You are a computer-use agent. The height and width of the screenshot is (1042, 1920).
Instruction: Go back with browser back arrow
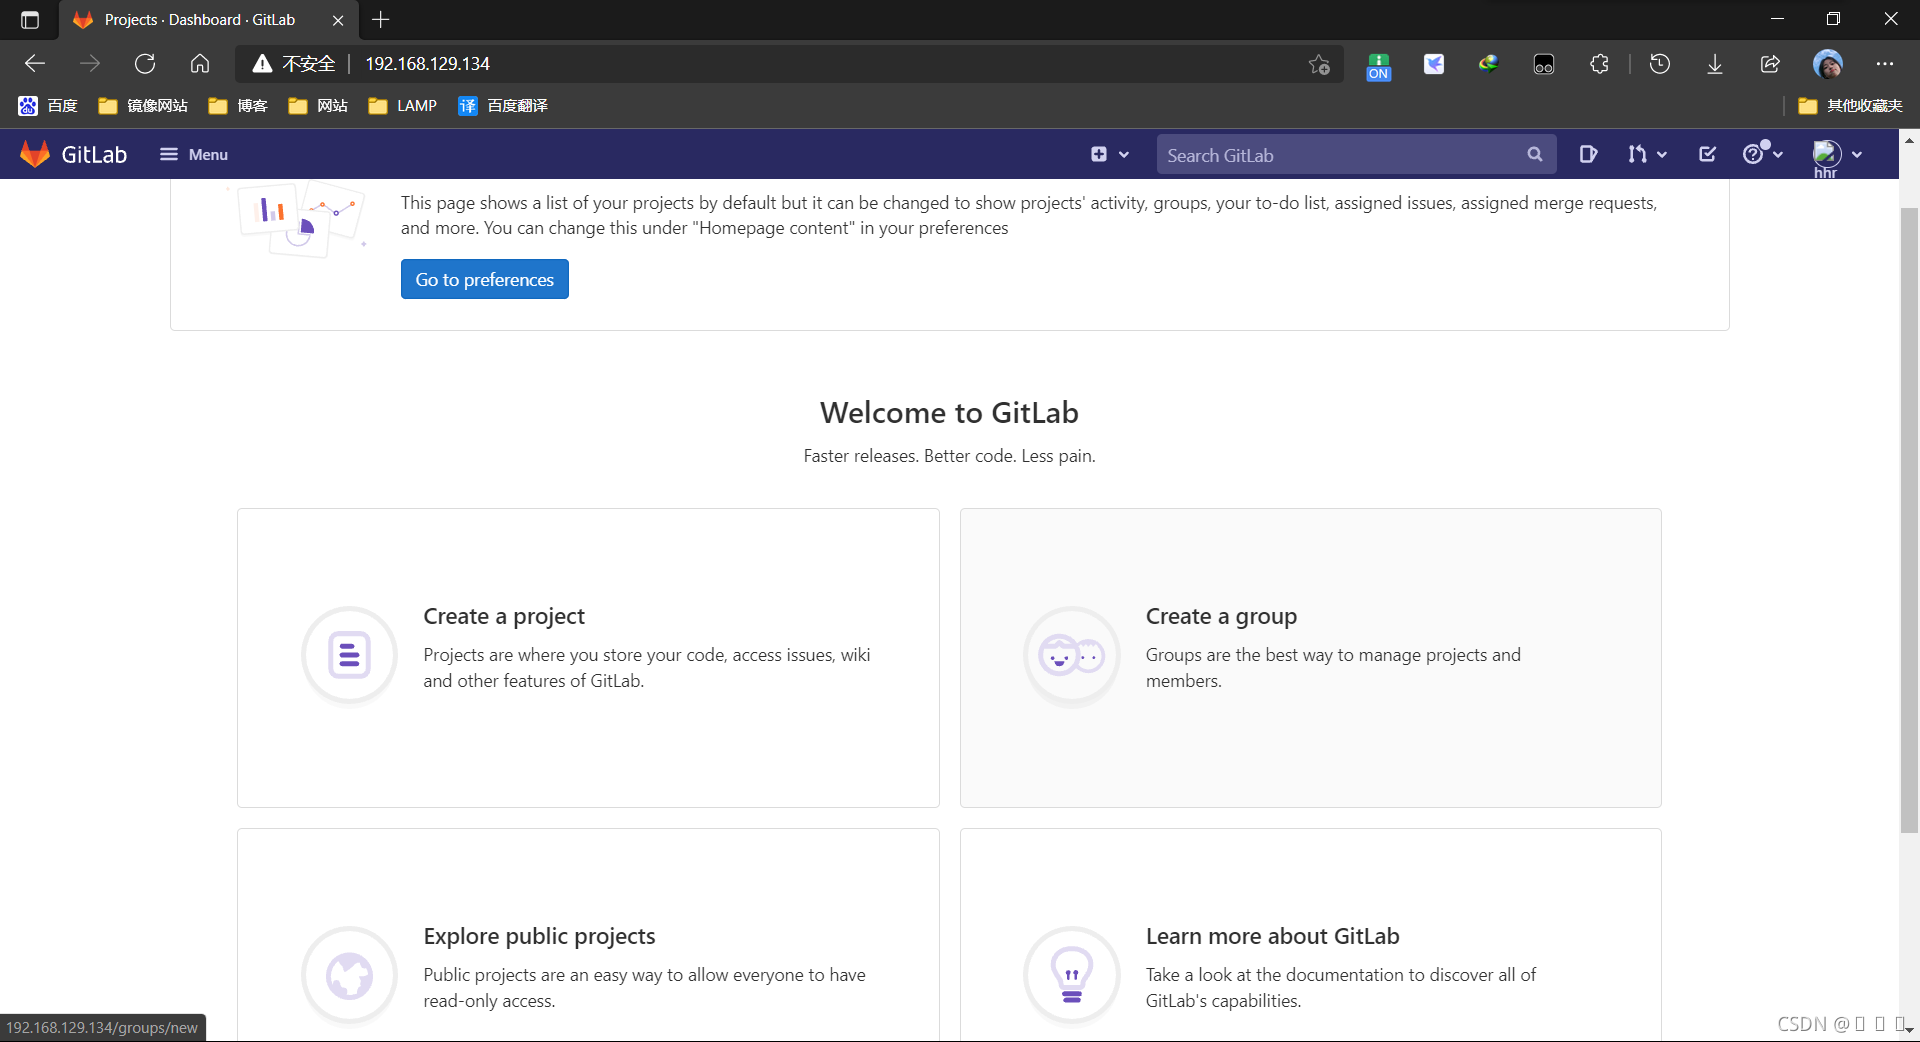(35, 64)
